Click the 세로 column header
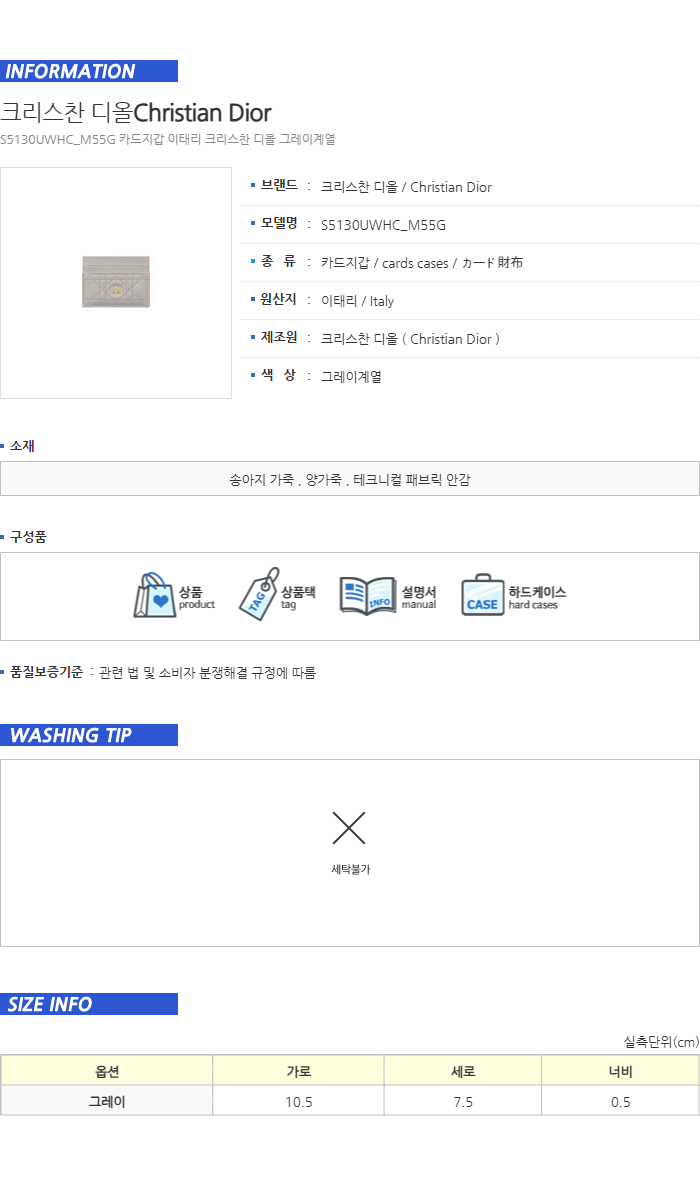 pyautogui.click(x=463, y=1072)
